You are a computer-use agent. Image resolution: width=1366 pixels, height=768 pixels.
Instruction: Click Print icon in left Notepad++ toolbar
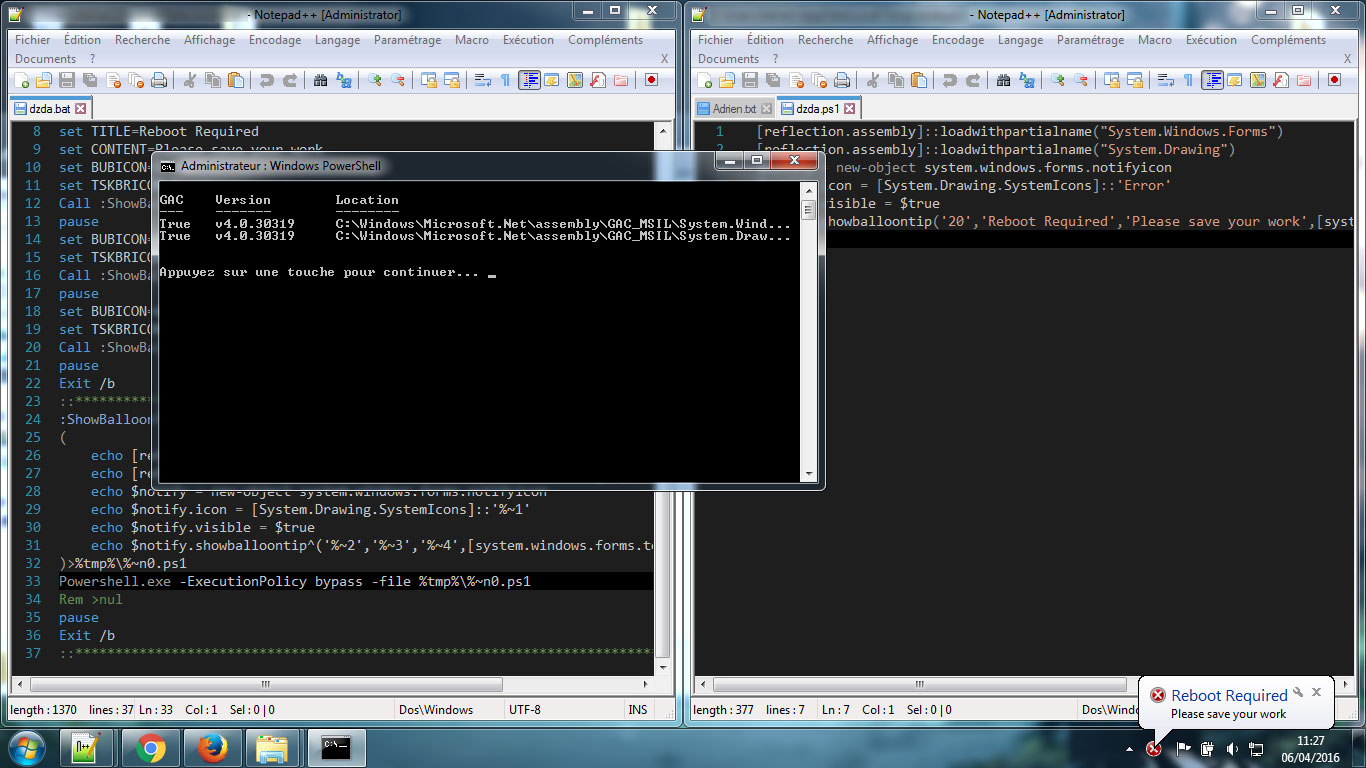[x=158, y=80]
